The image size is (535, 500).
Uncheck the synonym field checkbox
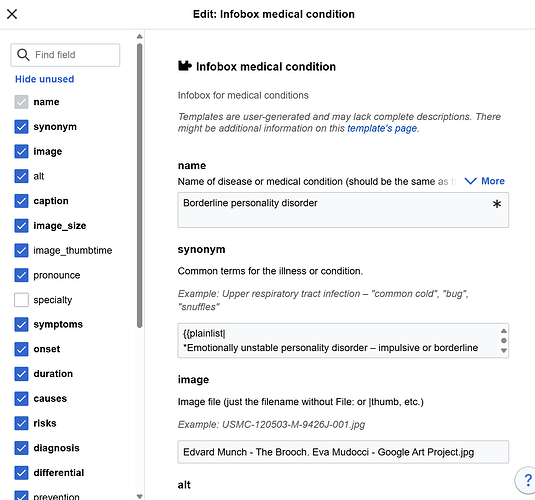point(21,127)
